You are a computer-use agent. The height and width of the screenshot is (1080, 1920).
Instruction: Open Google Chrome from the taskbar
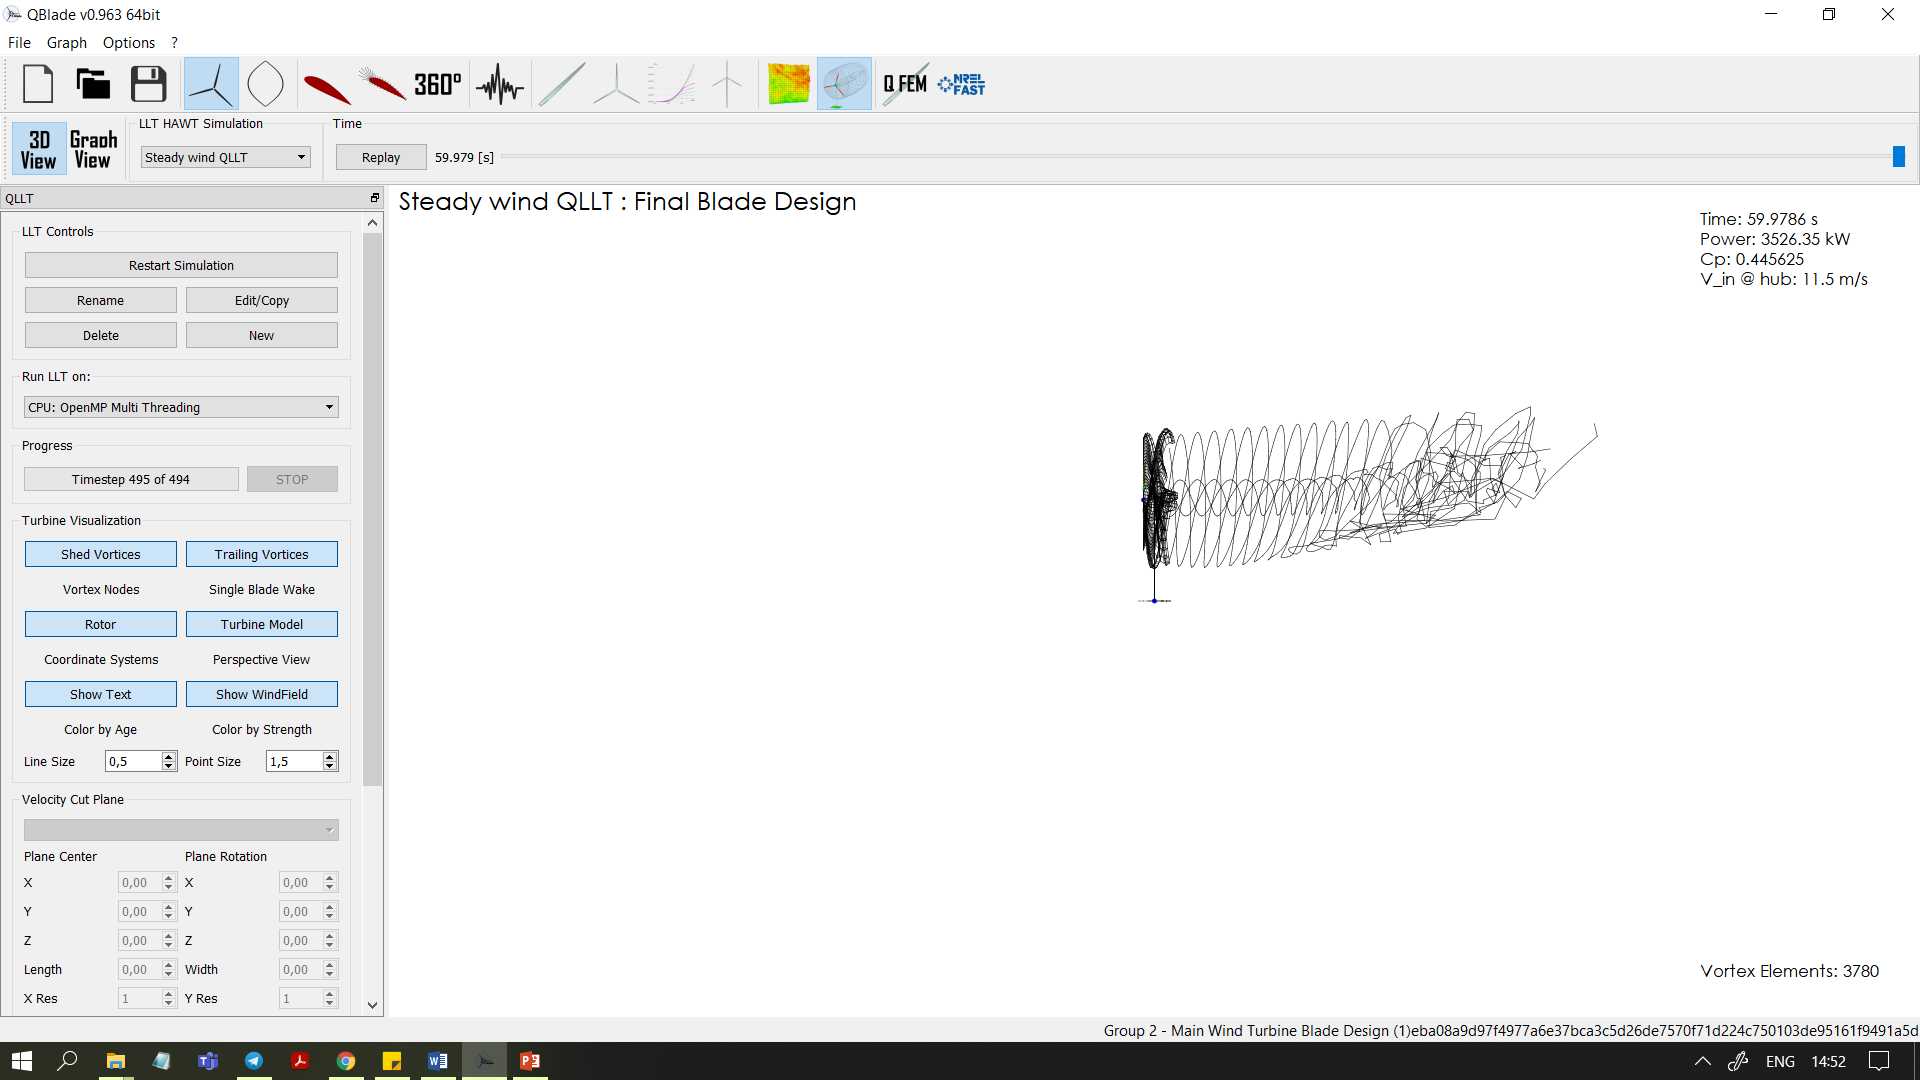(x=346, y=1061)
